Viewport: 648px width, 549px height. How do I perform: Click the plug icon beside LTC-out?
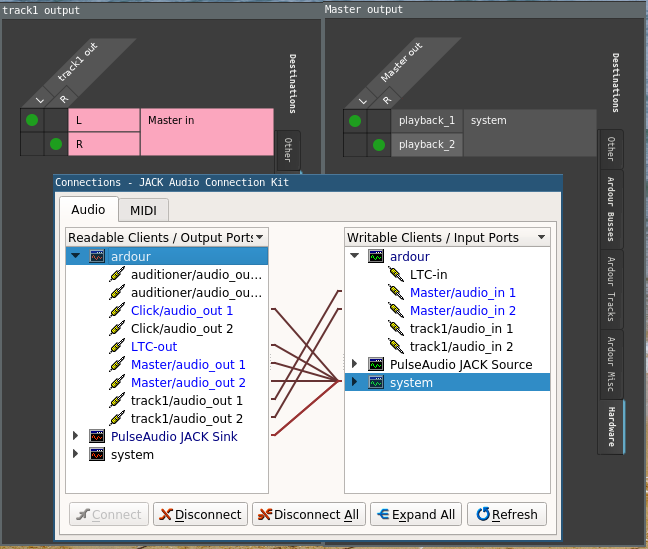[x=118, y=347]
